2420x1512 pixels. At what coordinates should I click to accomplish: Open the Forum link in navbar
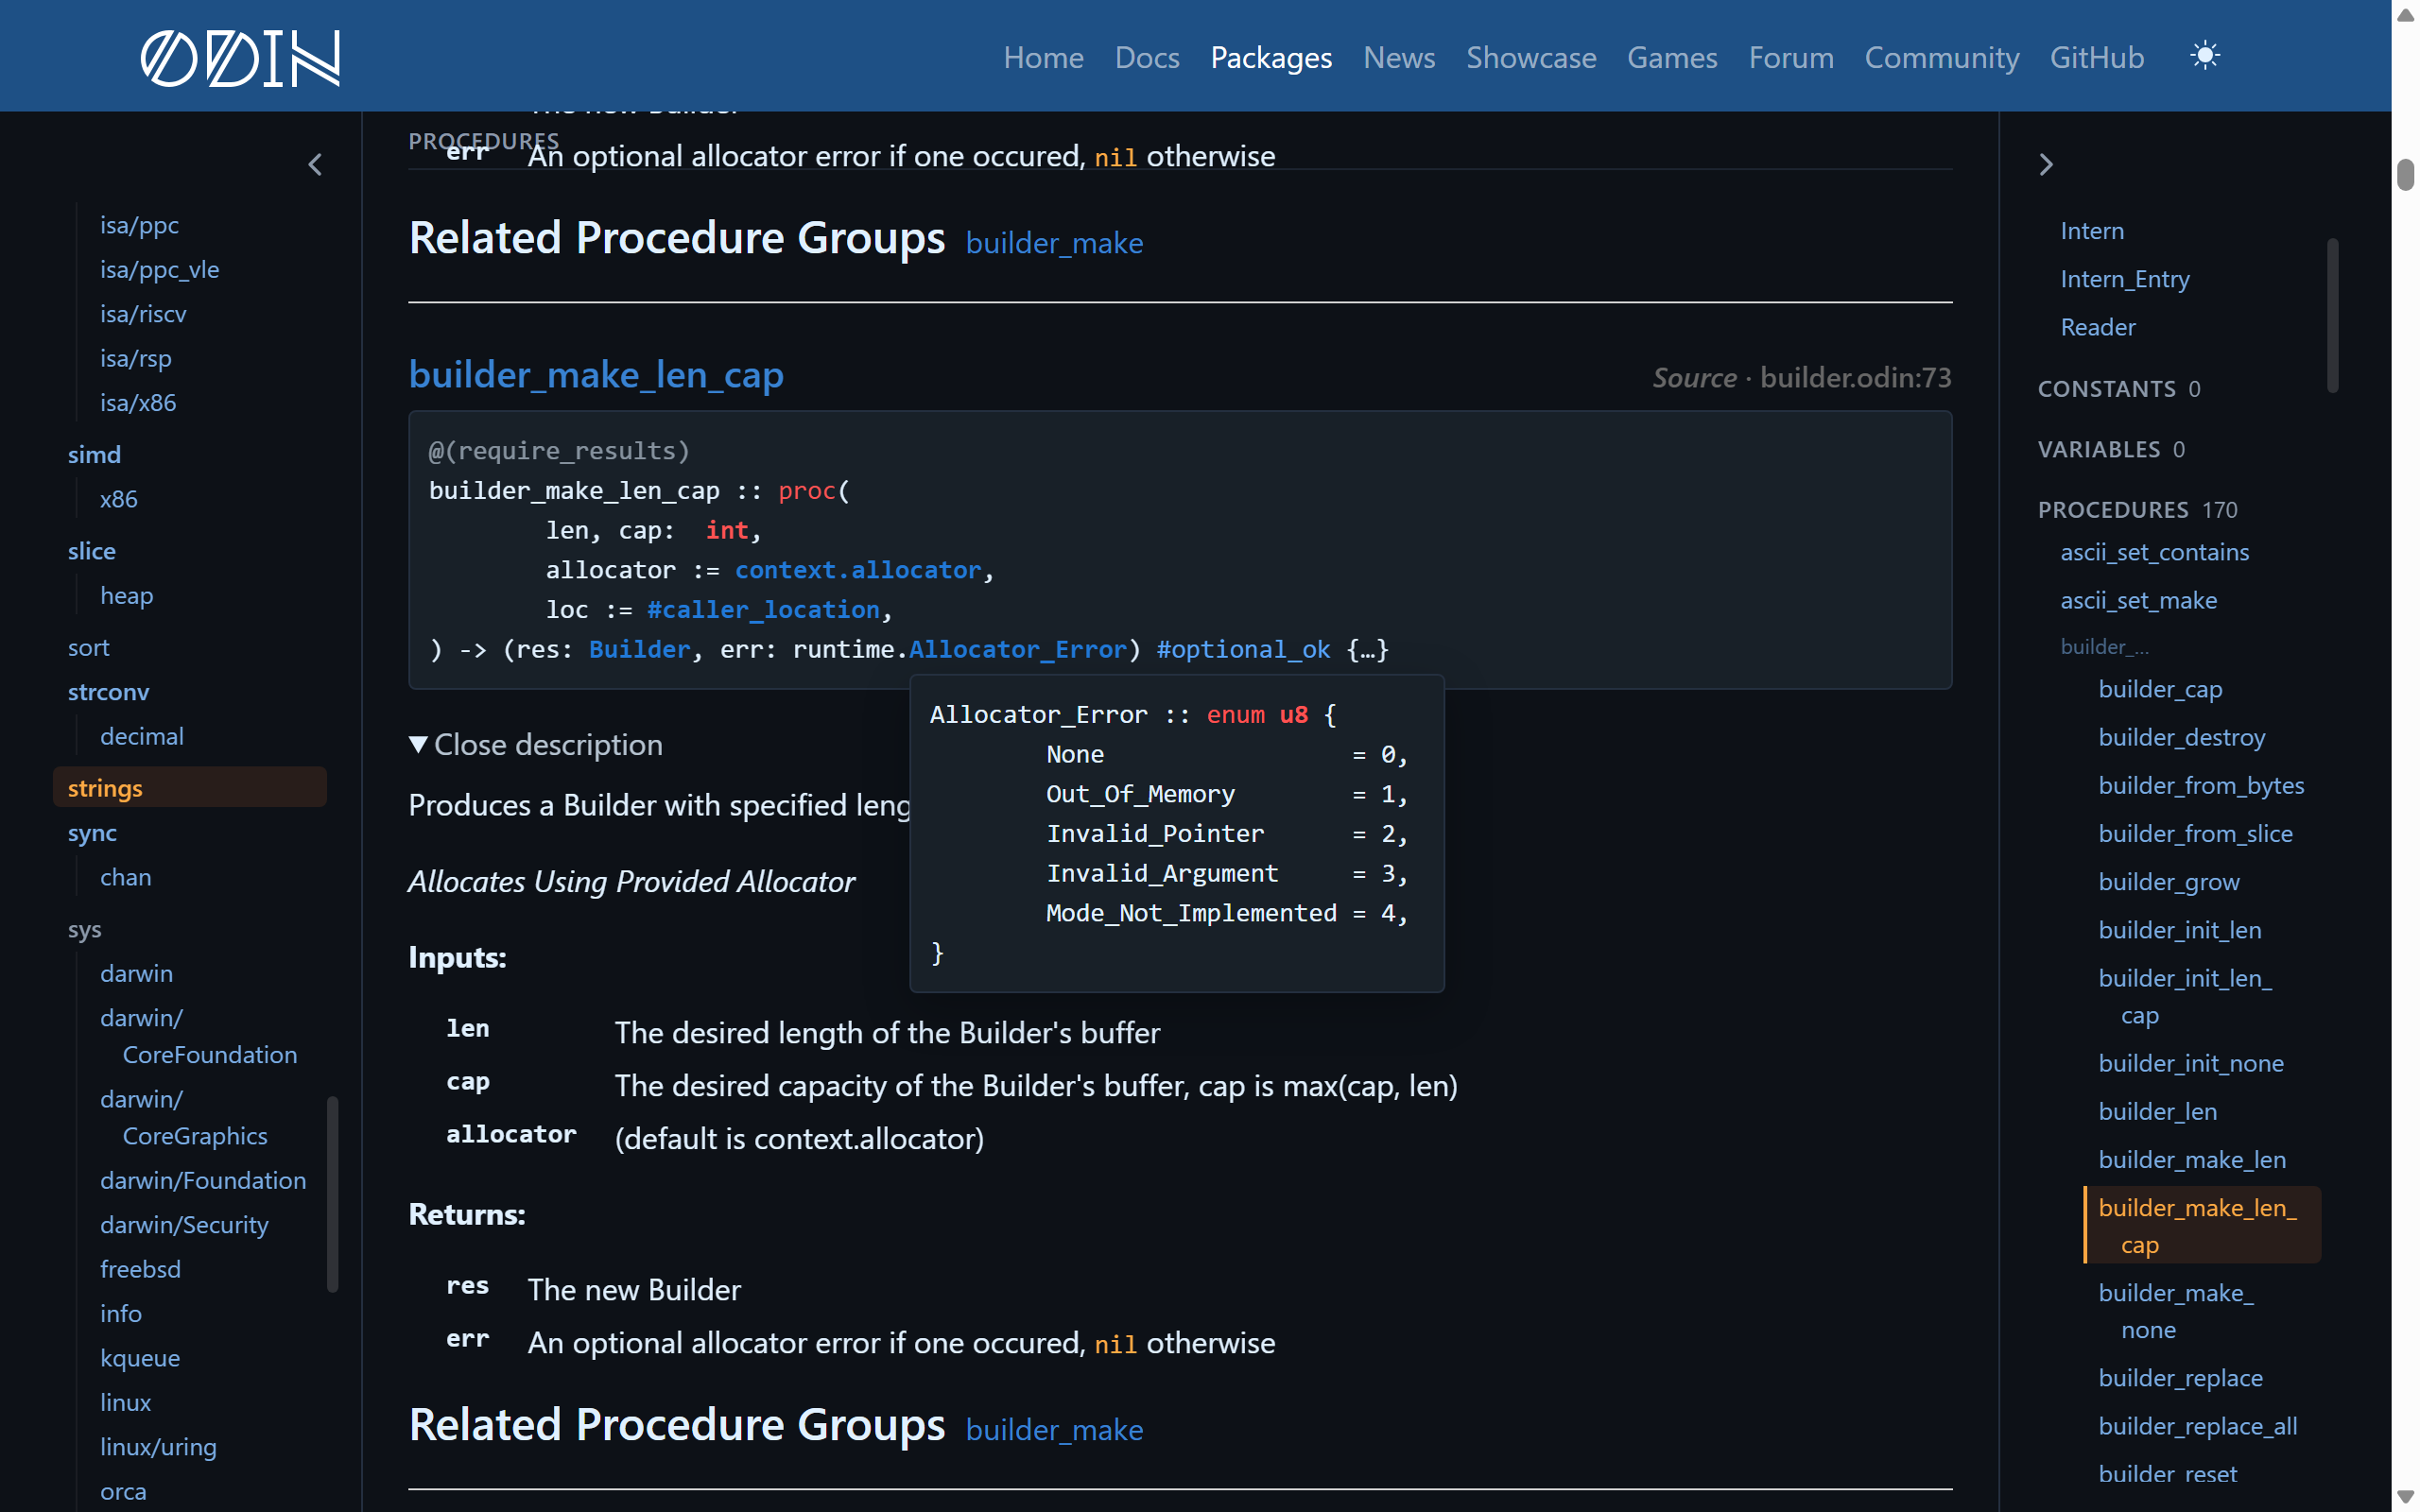[1791, 57]
